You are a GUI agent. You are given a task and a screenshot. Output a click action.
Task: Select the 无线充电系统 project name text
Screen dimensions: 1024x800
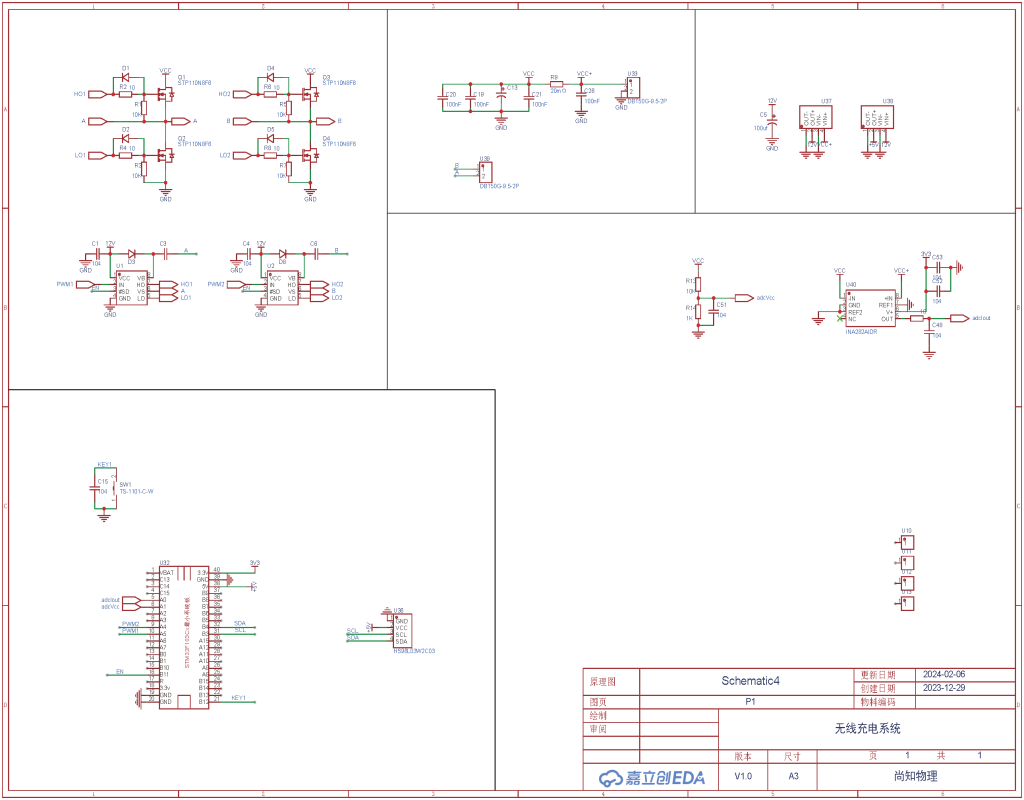(867, 729)
